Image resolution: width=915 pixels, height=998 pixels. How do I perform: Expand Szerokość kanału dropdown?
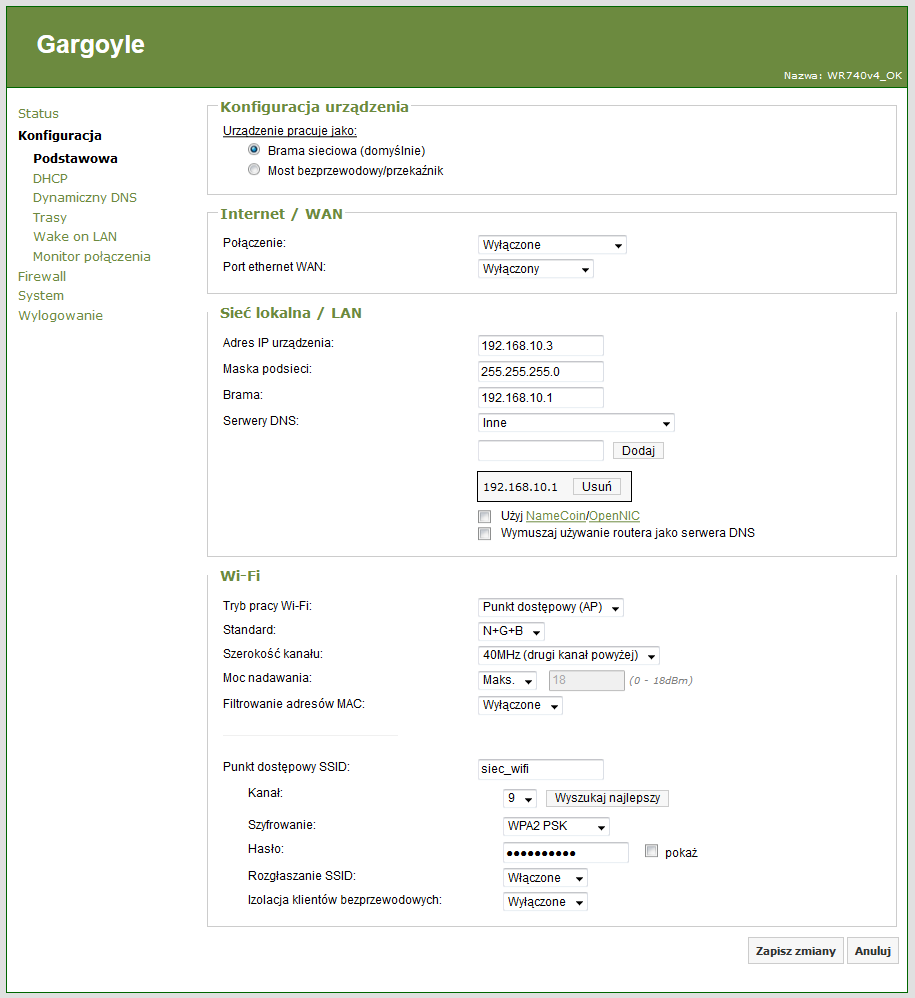tap(569, 656)
